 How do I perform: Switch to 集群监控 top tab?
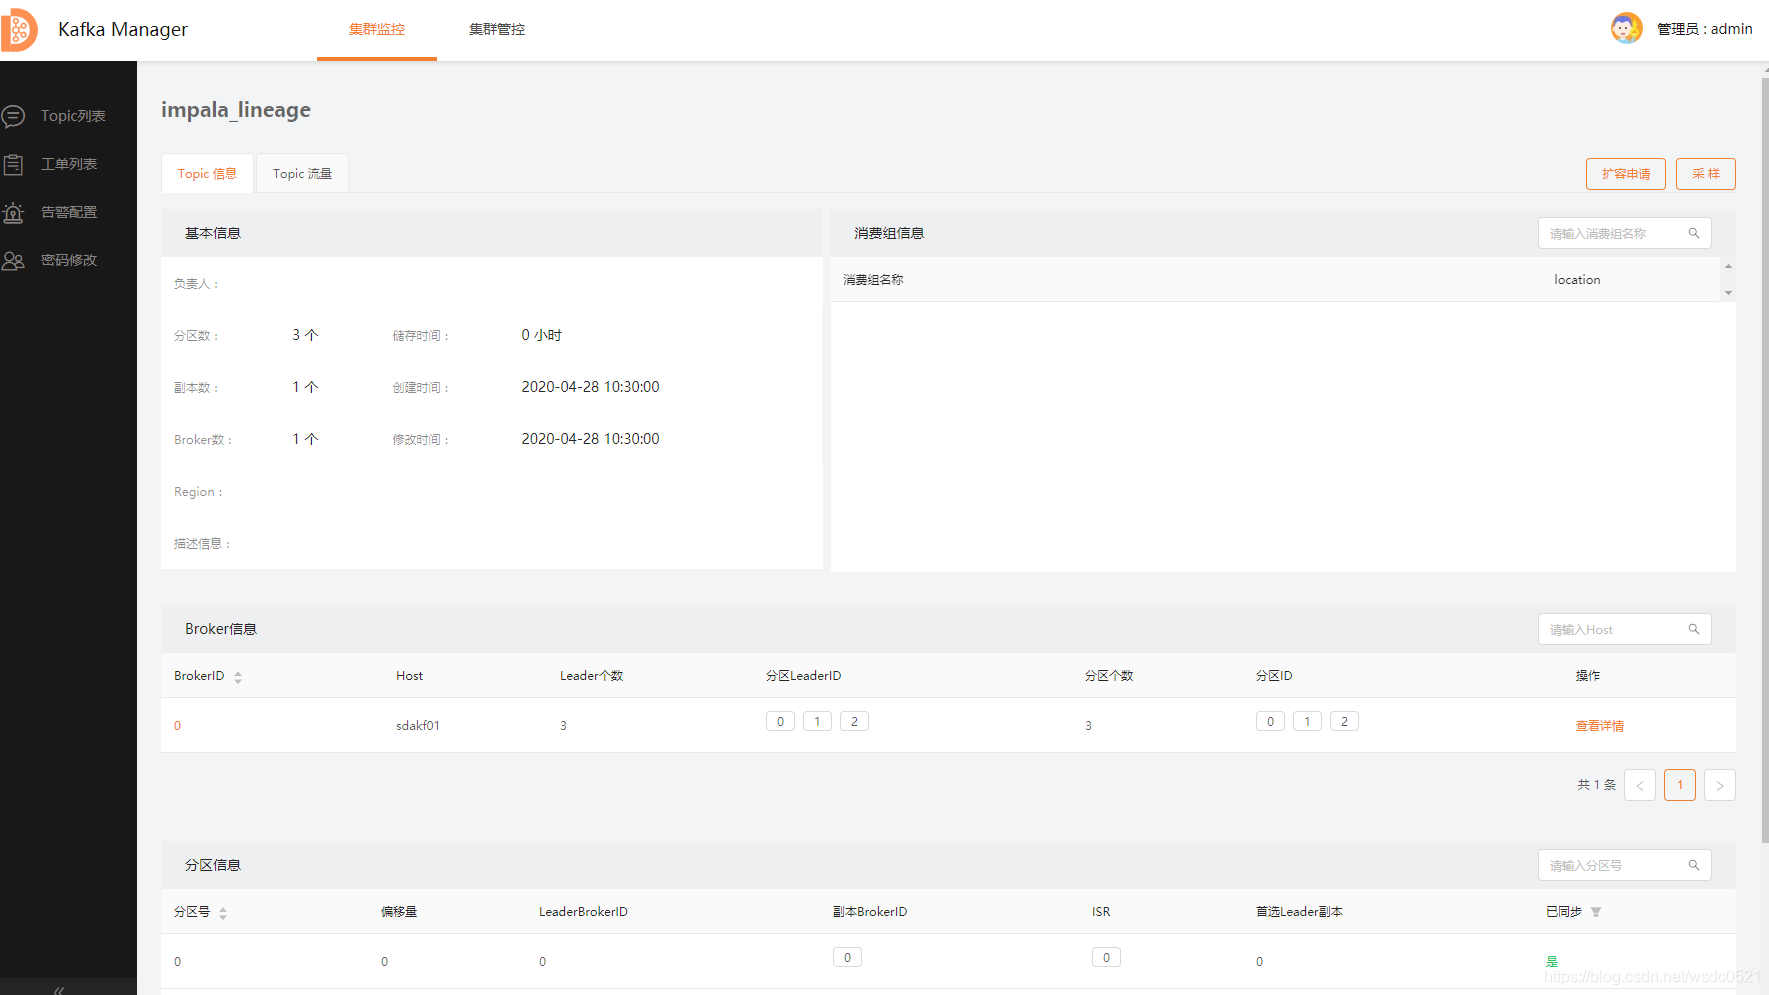click(x=377, y=30)
